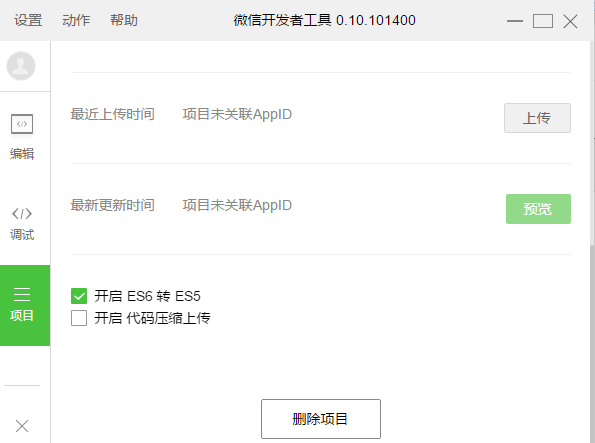Screen dimensions: 595x443
Task: Maximize the 微信开发者工具 window
Action: click(543, 21)
